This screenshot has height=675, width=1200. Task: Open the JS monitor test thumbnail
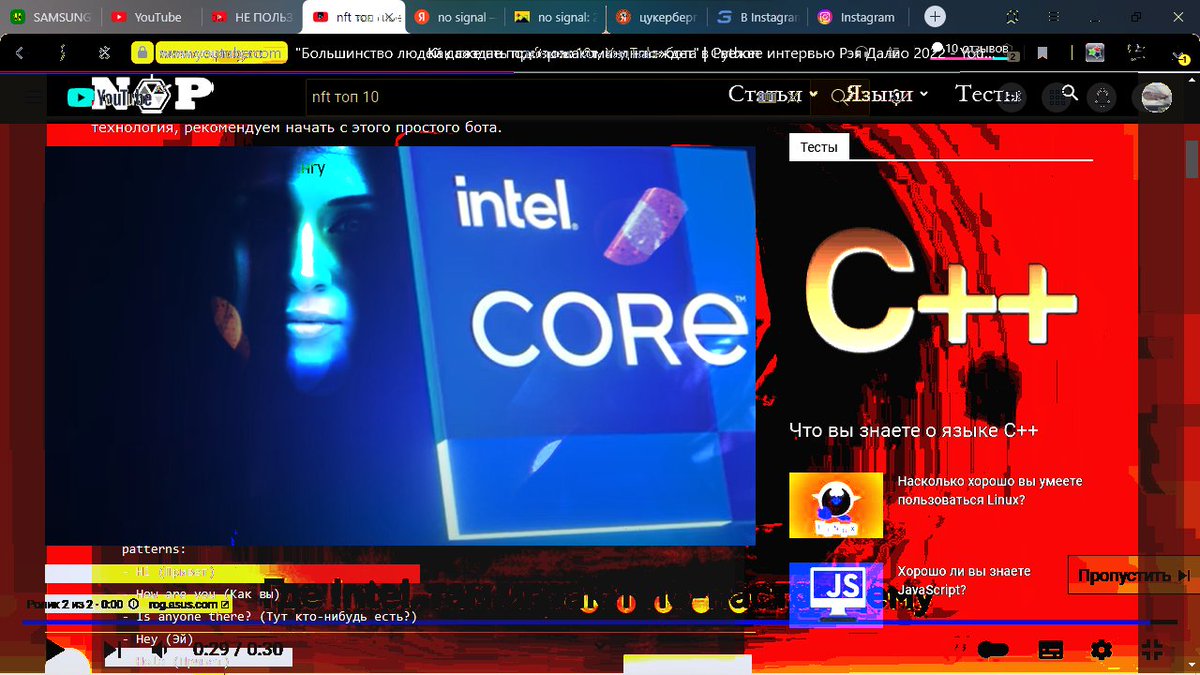[x=836, y=595]
